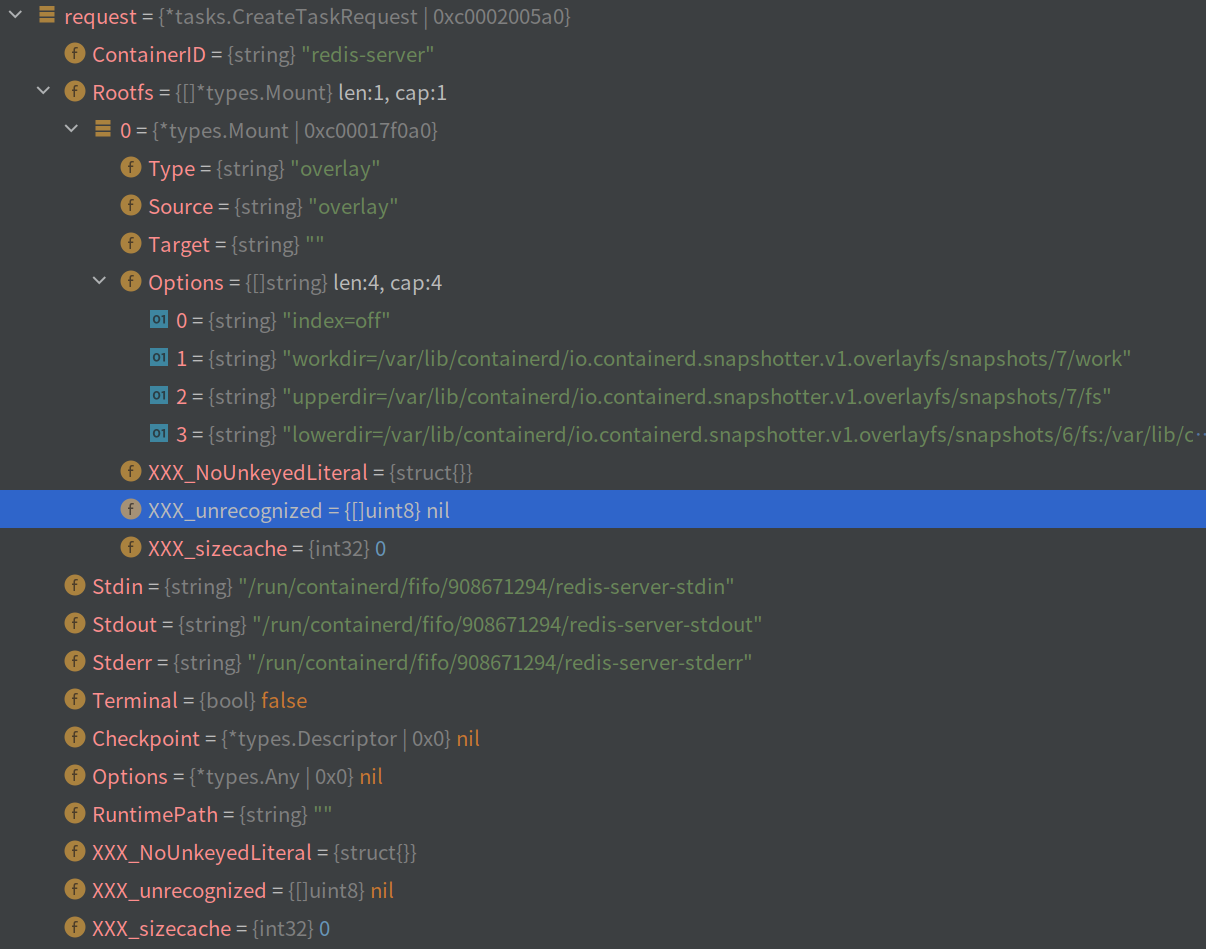
Task: Click the field icon of the last XXX_sizecache row
Action: pyautogui.click(x=74, y=928)
